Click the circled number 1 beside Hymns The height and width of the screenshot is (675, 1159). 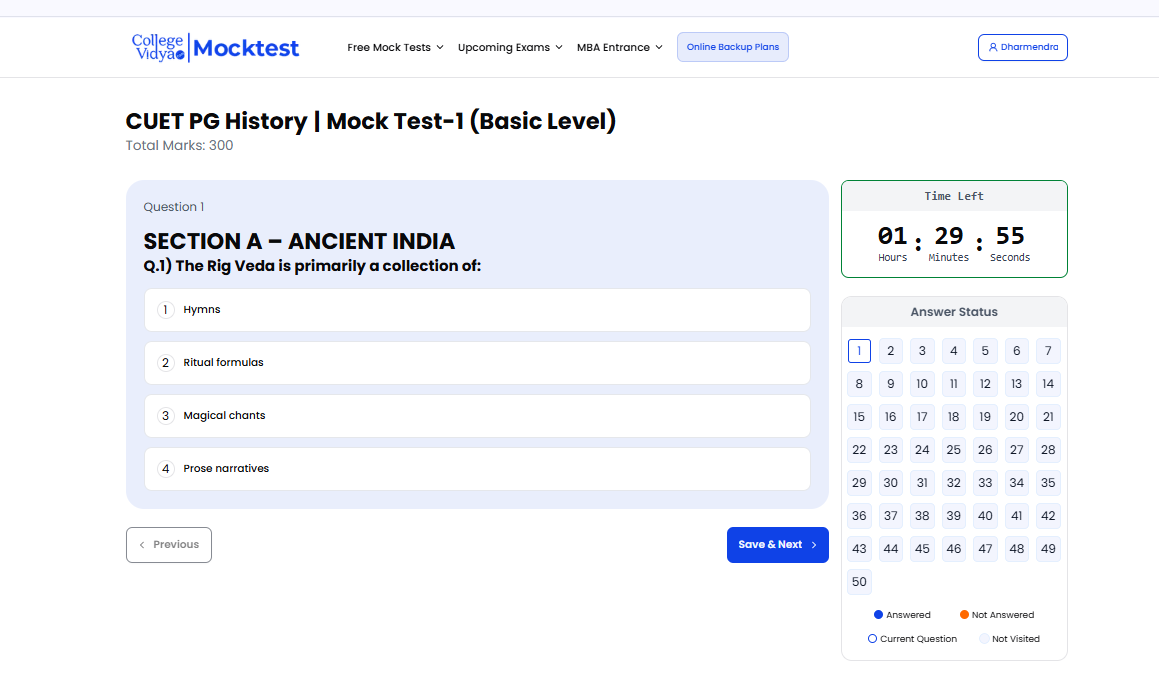(166, 310)
